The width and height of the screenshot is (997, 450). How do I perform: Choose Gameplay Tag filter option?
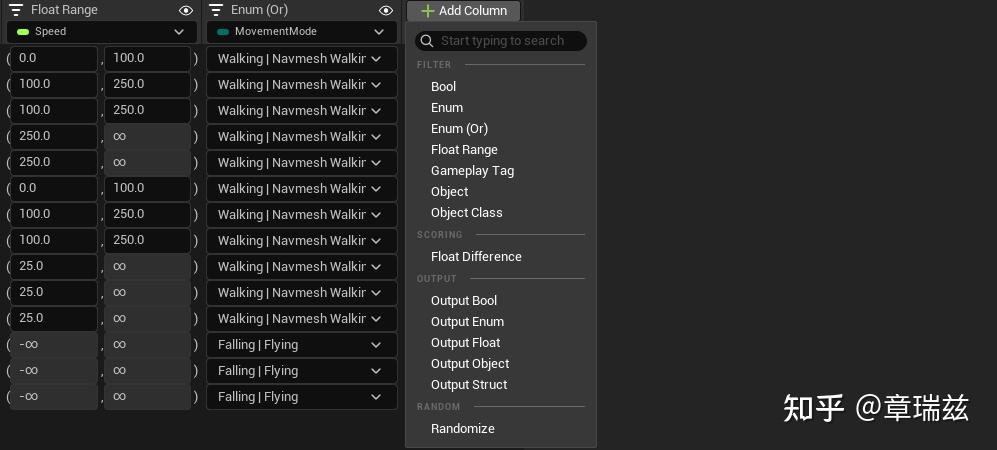tap(472, 171)
